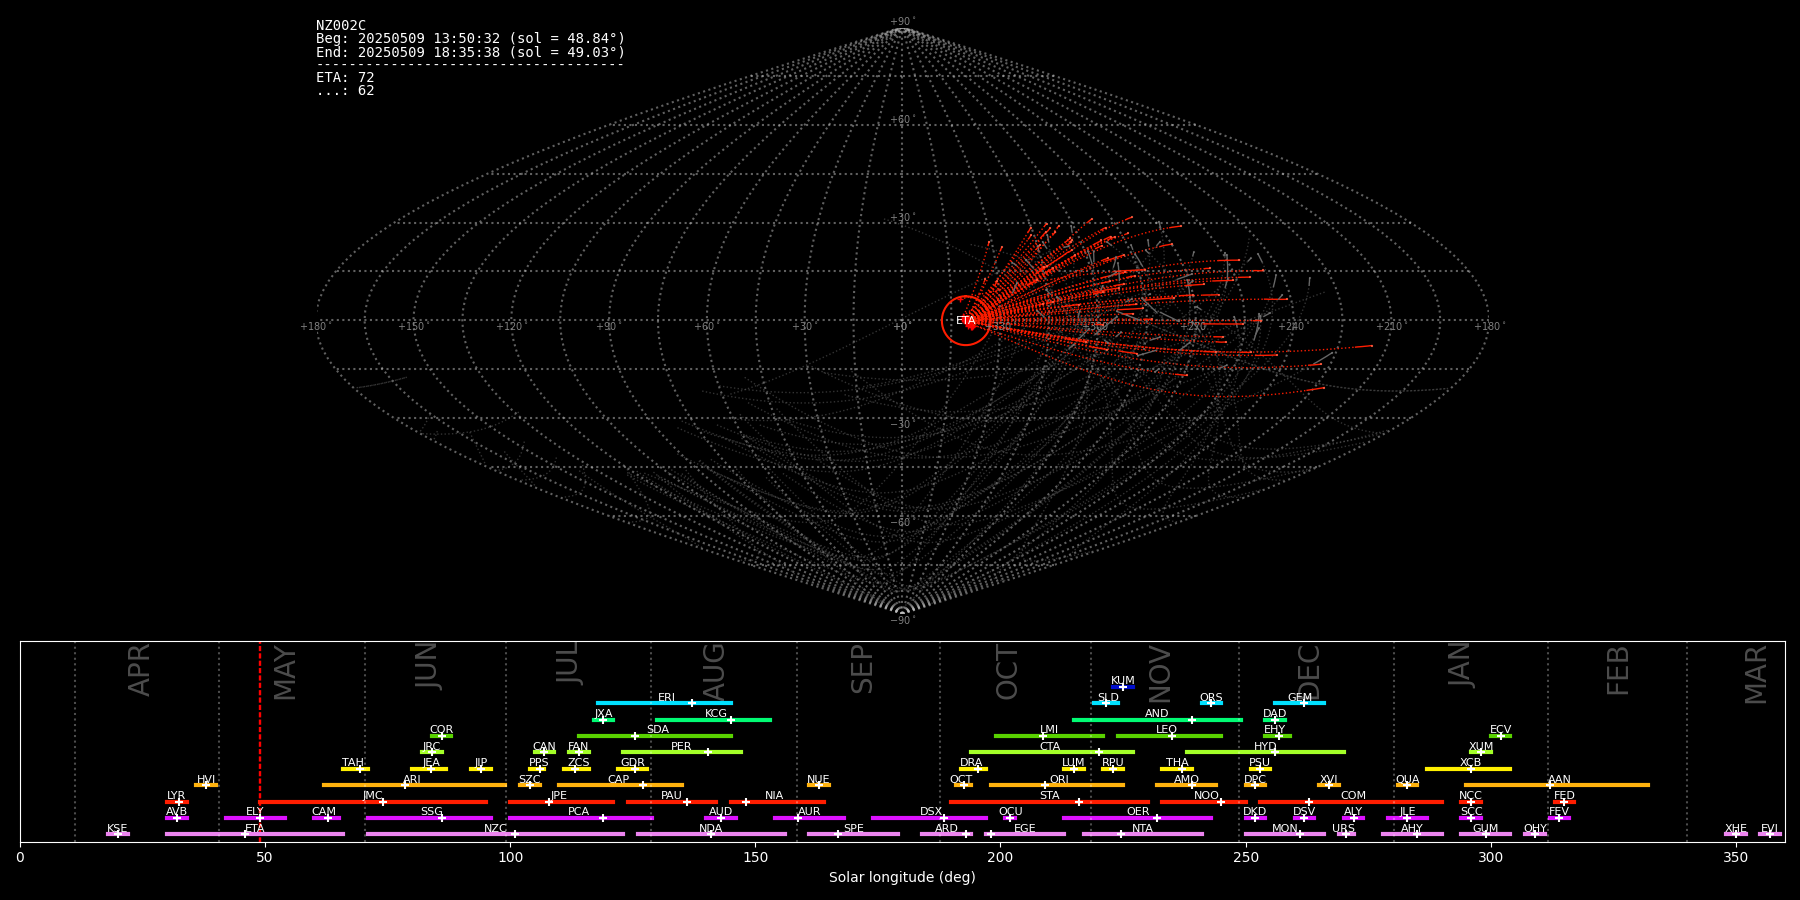
Task: Click the 'End: 20250509 18:35:38' line
Action: point(471,53)
